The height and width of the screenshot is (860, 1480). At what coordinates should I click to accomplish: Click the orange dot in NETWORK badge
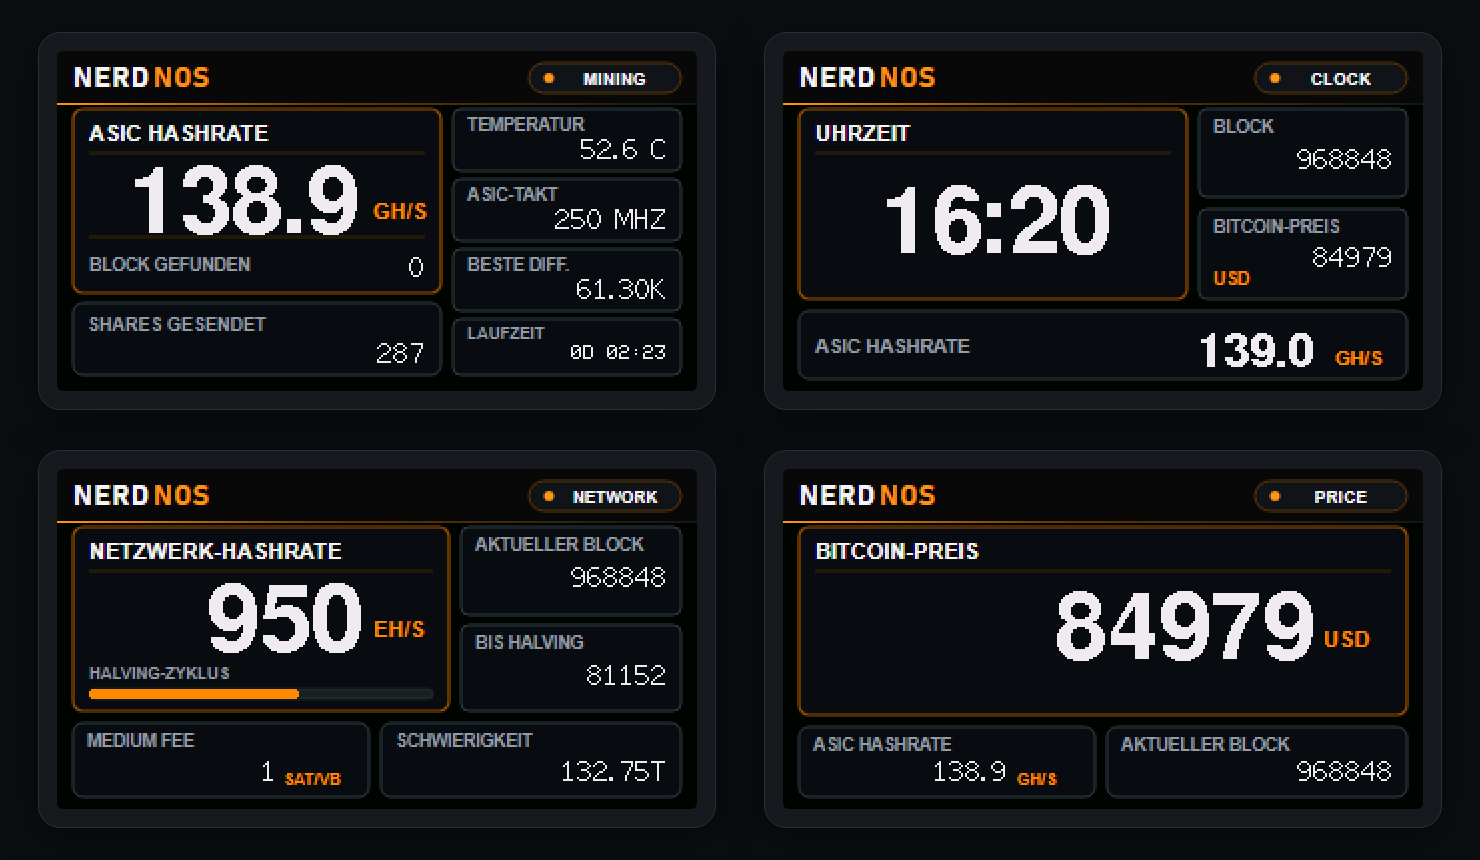coord(549,496)
